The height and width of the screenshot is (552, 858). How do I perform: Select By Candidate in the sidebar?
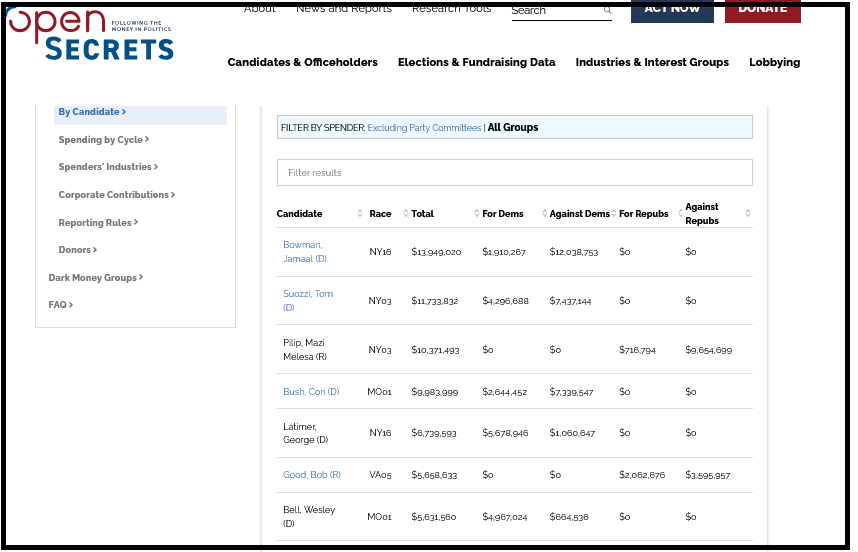(92, 112)
